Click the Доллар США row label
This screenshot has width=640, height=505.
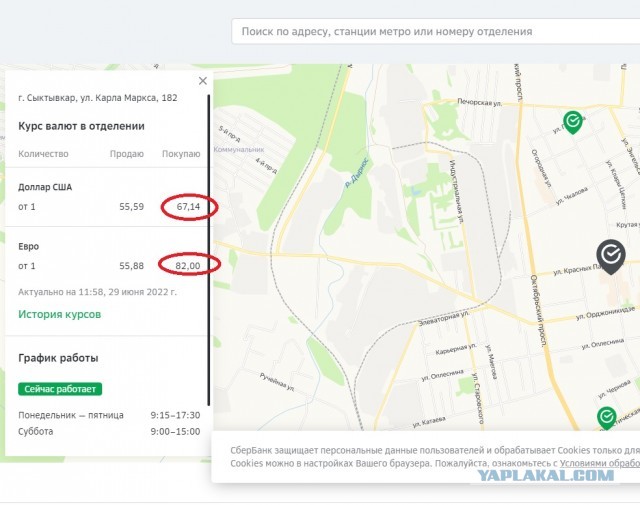tap(45, 187)
